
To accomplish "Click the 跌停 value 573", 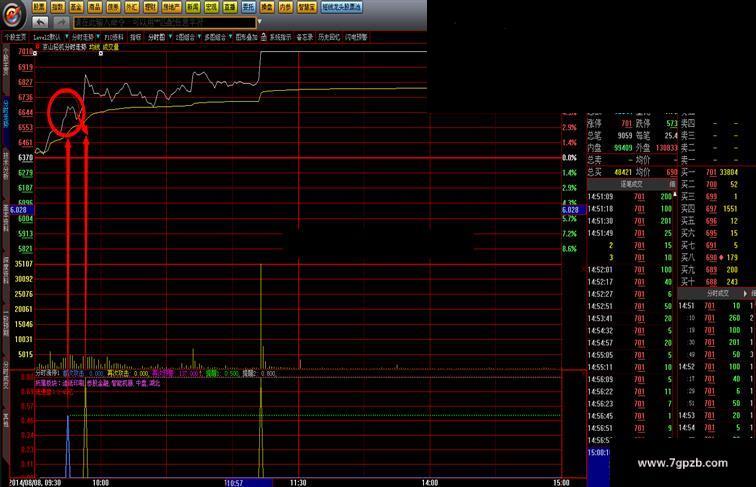I will [x=672, y=123].
